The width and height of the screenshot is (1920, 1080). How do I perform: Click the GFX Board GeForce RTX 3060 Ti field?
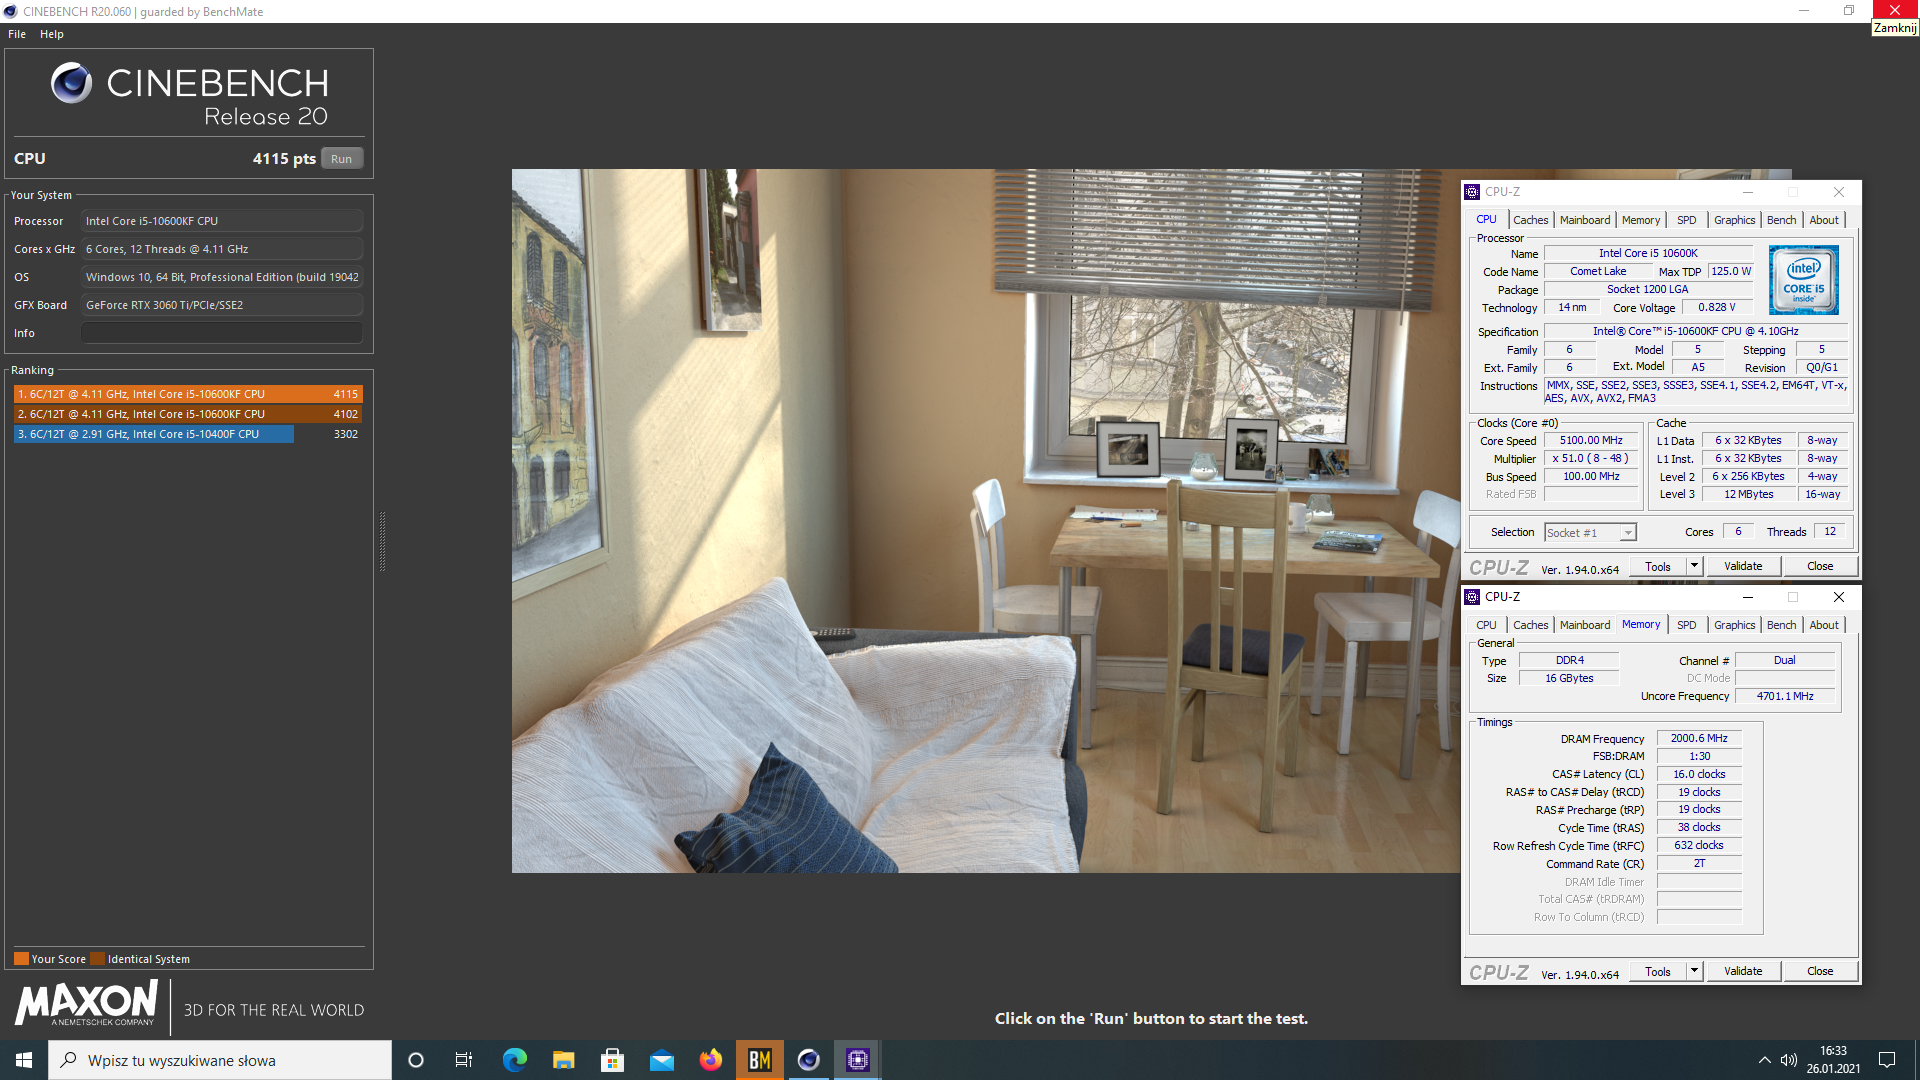point(222,305)
